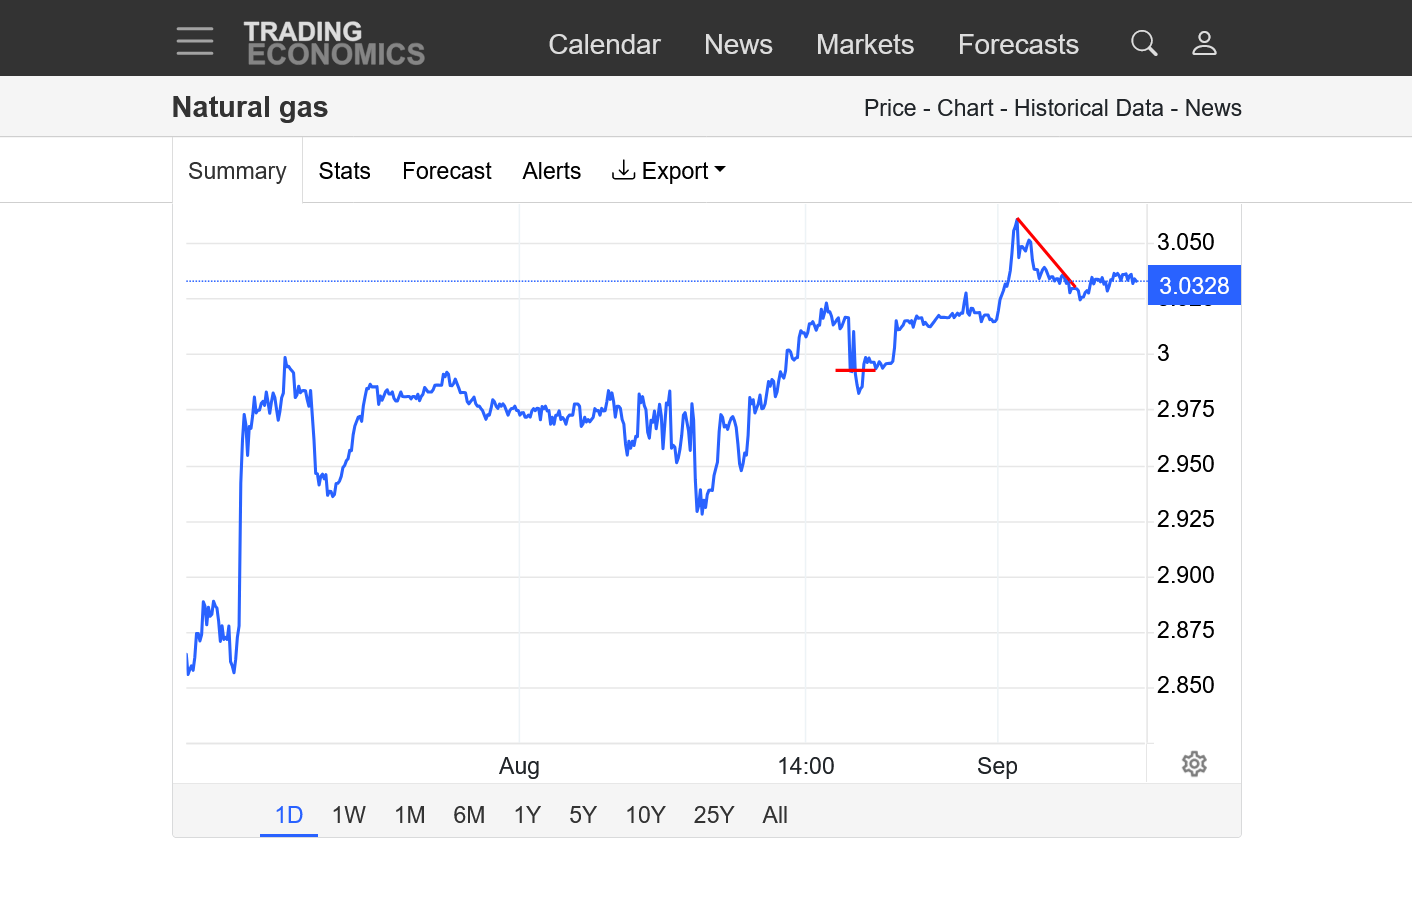Screen dimensions: 1412x901
Task: Go to Calendar in top navigation
Action: (x=604, y=44)
